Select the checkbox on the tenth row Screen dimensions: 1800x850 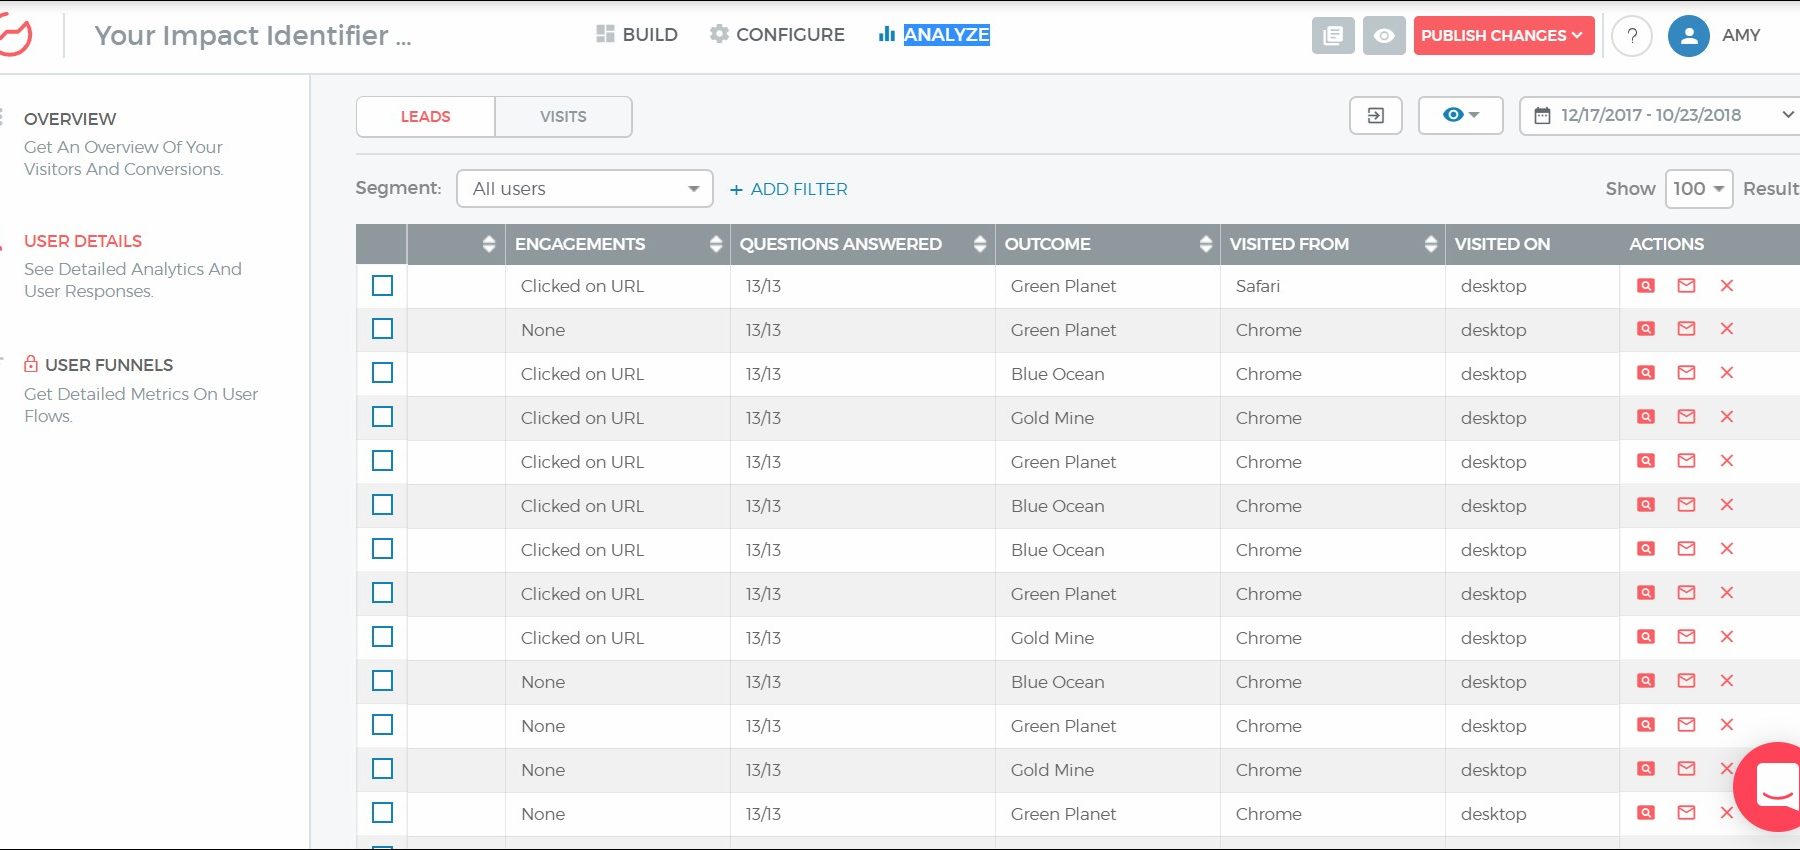click(x=382, y=681)
